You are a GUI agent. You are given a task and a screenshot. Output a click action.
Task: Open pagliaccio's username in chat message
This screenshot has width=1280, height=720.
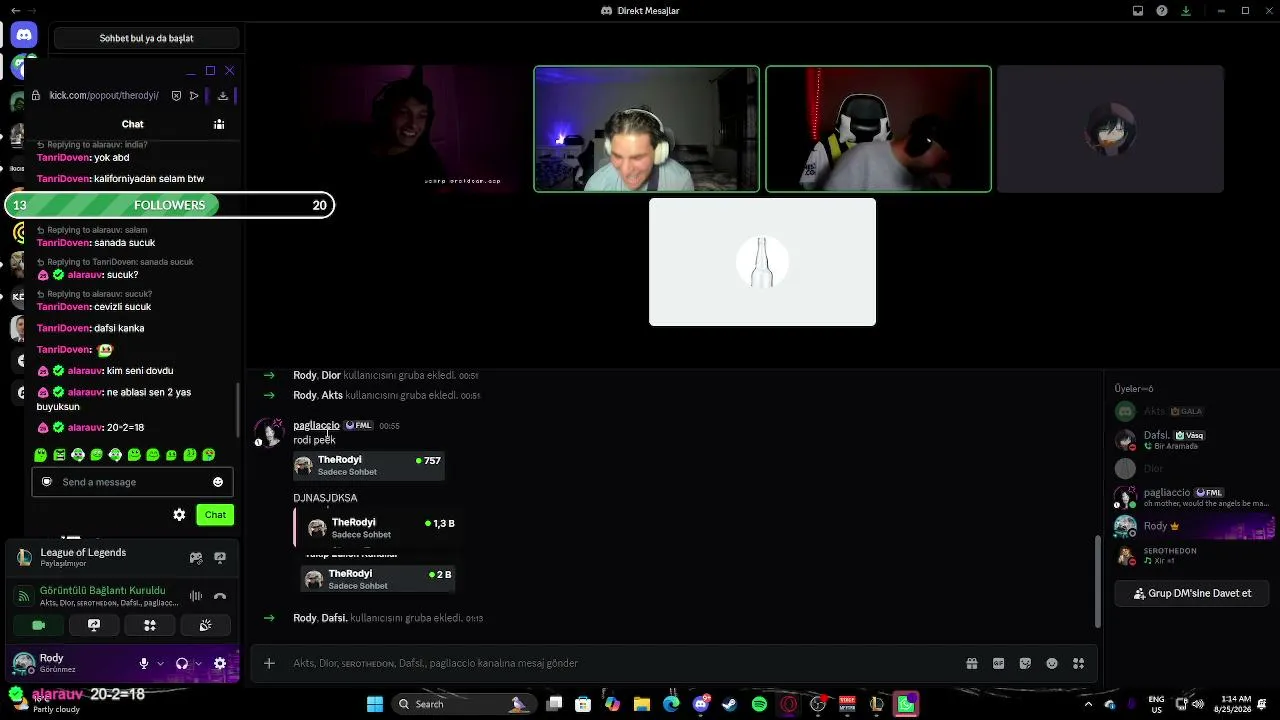click(x=316, y=425)
